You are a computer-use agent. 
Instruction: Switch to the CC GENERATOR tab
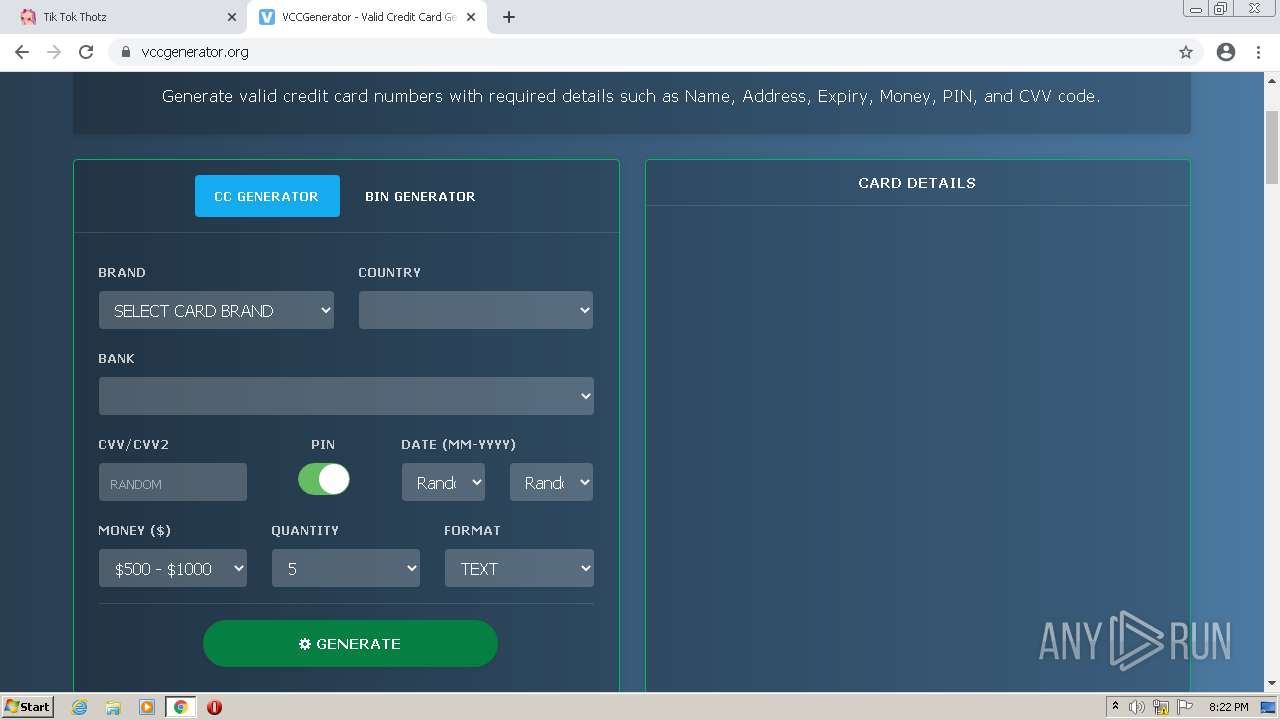coord(267,196)
